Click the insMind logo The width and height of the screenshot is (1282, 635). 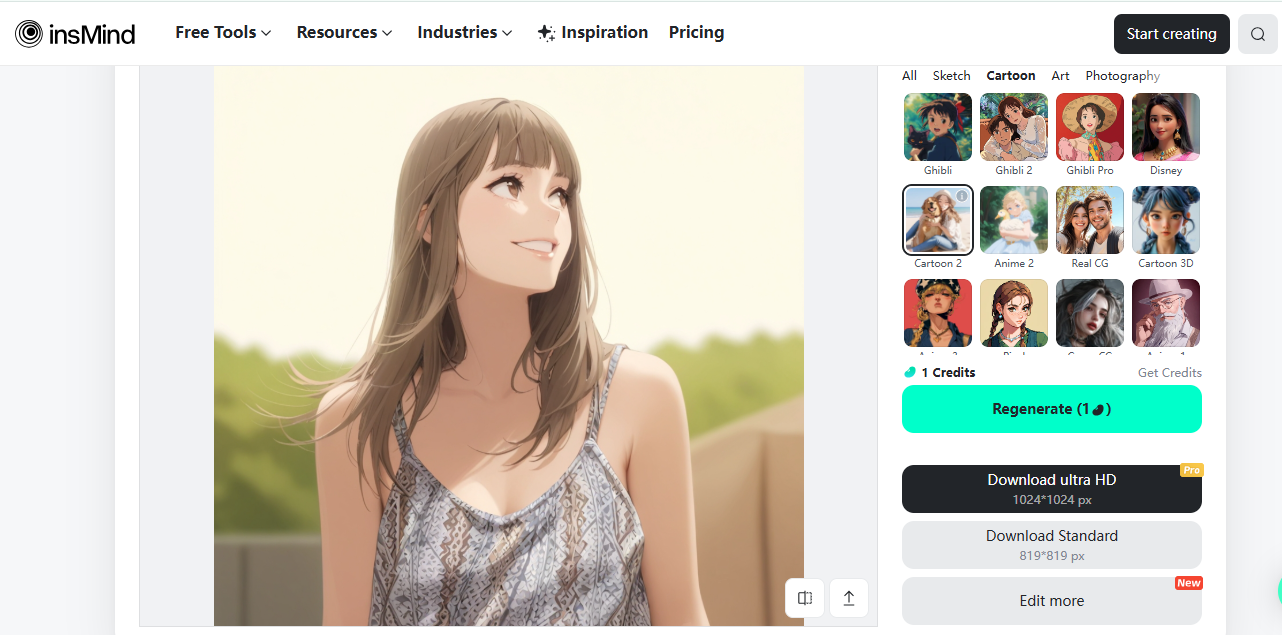75,33
